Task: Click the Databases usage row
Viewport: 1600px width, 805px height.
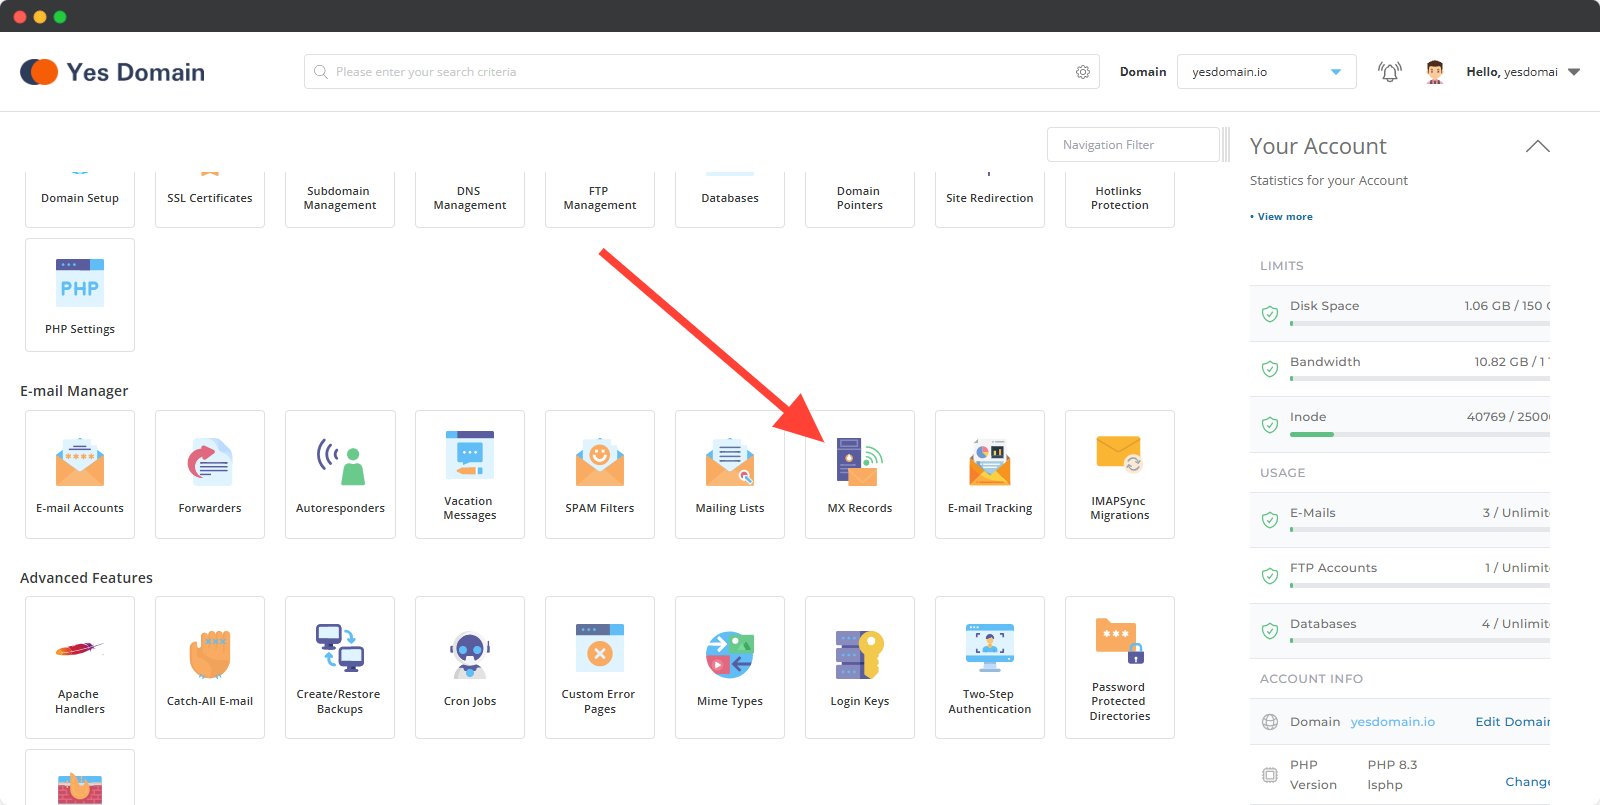Action: tap(1400, 631)
